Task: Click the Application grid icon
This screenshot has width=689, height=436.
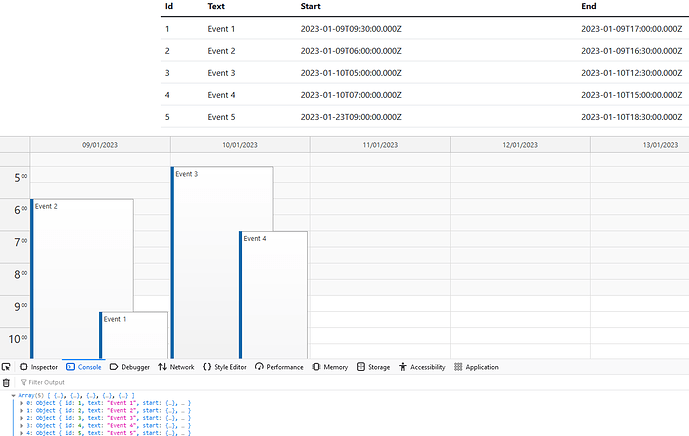Action: click(x=458, y=367)
